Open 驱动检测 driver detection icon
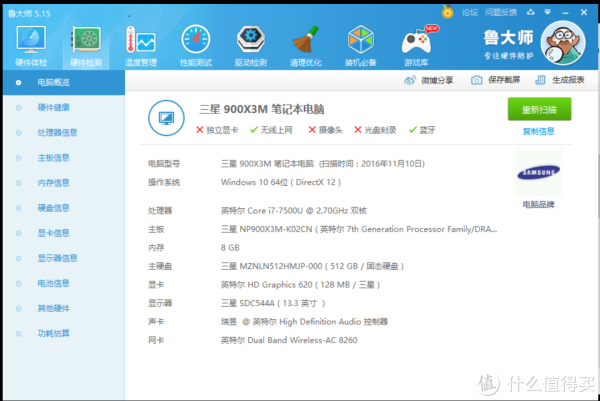Screen dimensions: 600x401 251,46
